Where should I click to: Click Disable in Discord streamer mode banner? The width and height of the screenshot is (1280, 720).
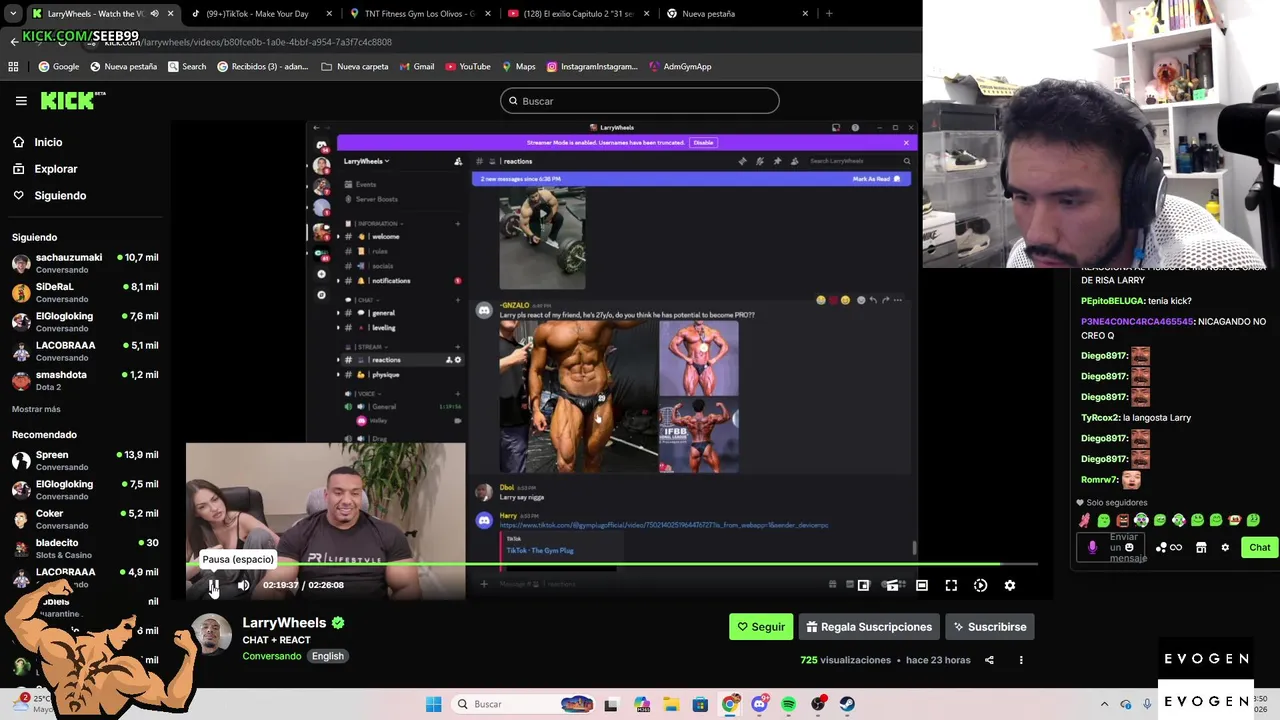tap(703, 143)
